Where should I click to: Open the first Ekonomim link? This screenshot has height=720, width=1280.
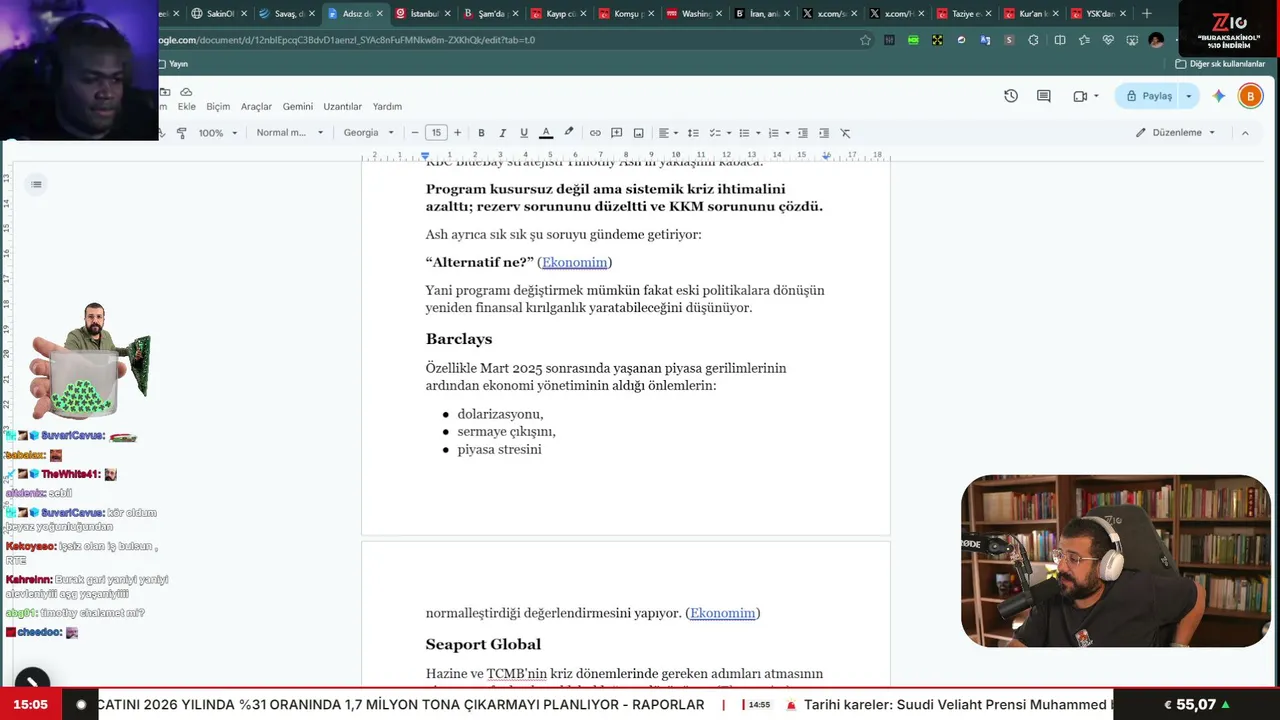pyautogui.click(x=575, y=262)
